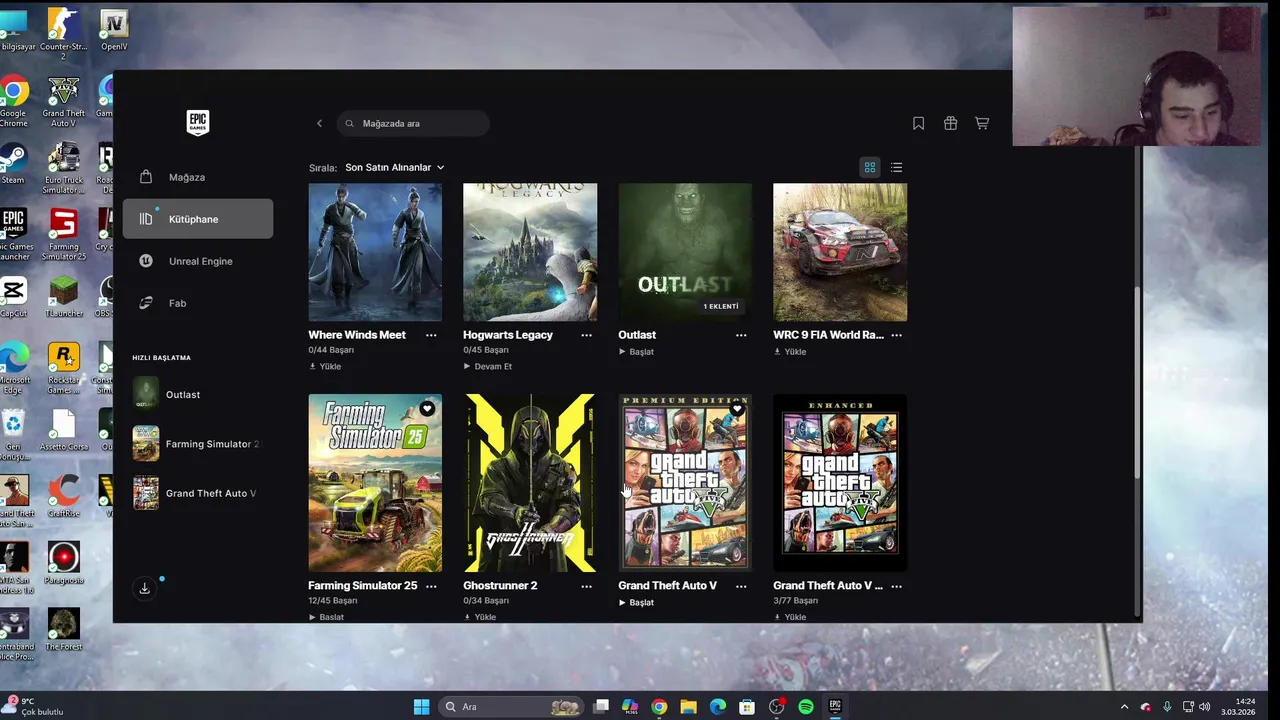The height and width of the screenshot is (720, 1280).
Task: Click Where Winds Meet cover art
Action: pyautogui.click(x=375, y=252)
